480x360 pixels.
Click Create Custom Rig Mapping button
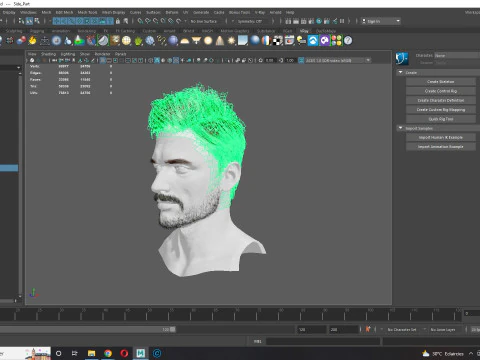(x=441, y=110)
